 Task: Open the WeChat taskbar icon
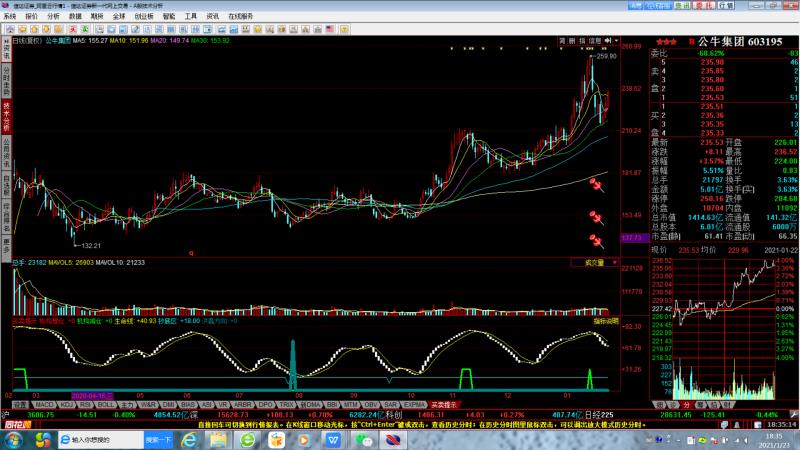coord(363,440)
